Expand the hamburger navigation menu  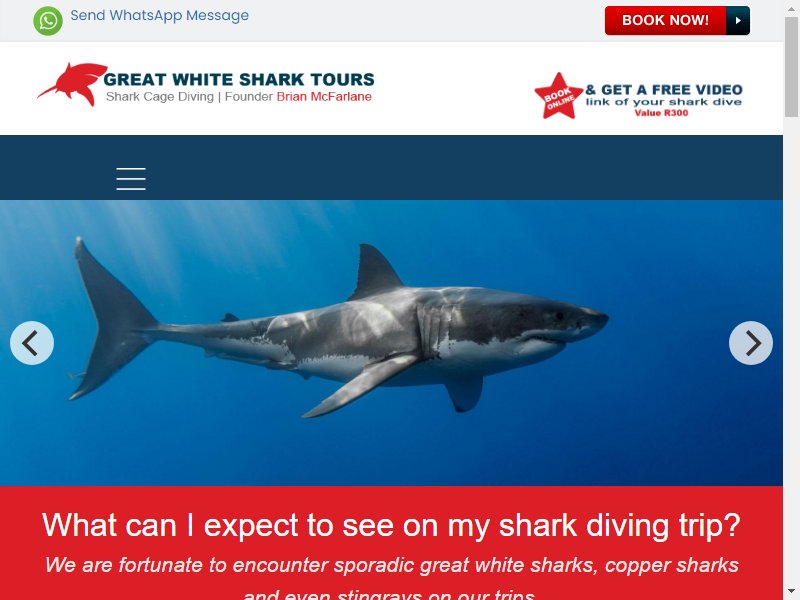(131, 179)
